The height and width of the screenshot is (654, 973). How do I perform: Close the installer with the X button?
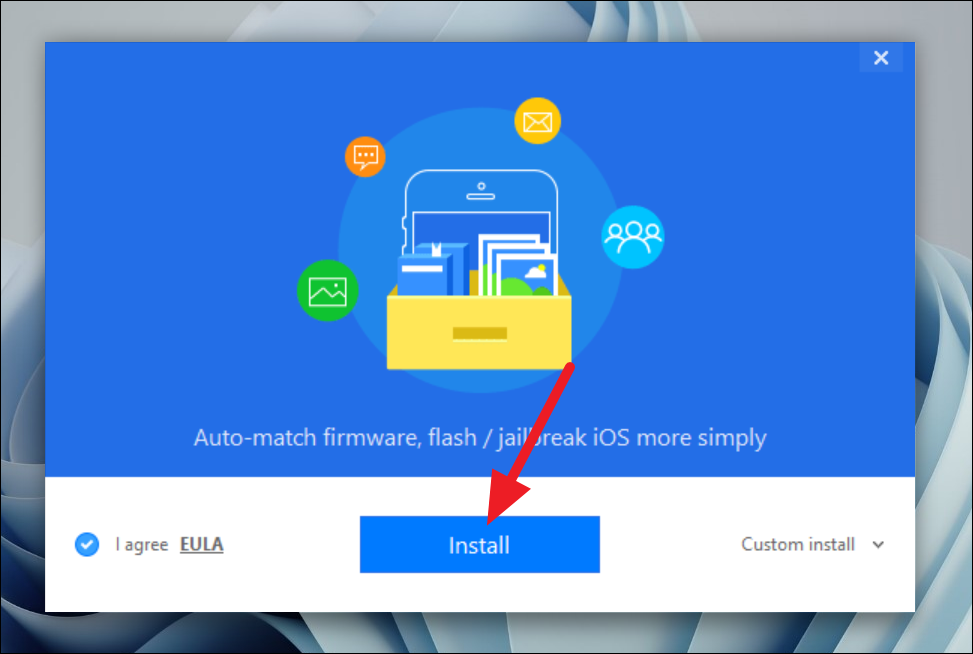(881, 58)
